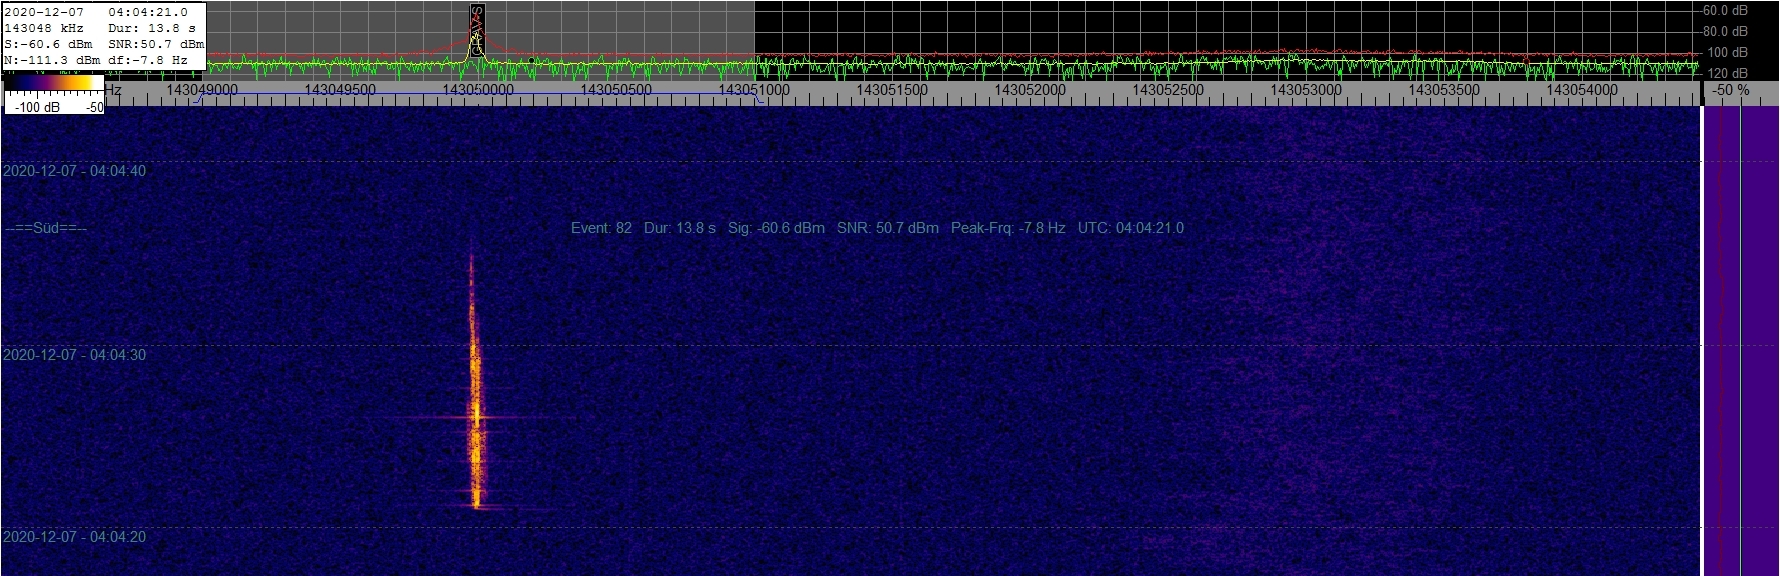Click the df:-7.8 Hz info box value
The height and width of the screenshot is (576, 1780).
coord(148,60)
